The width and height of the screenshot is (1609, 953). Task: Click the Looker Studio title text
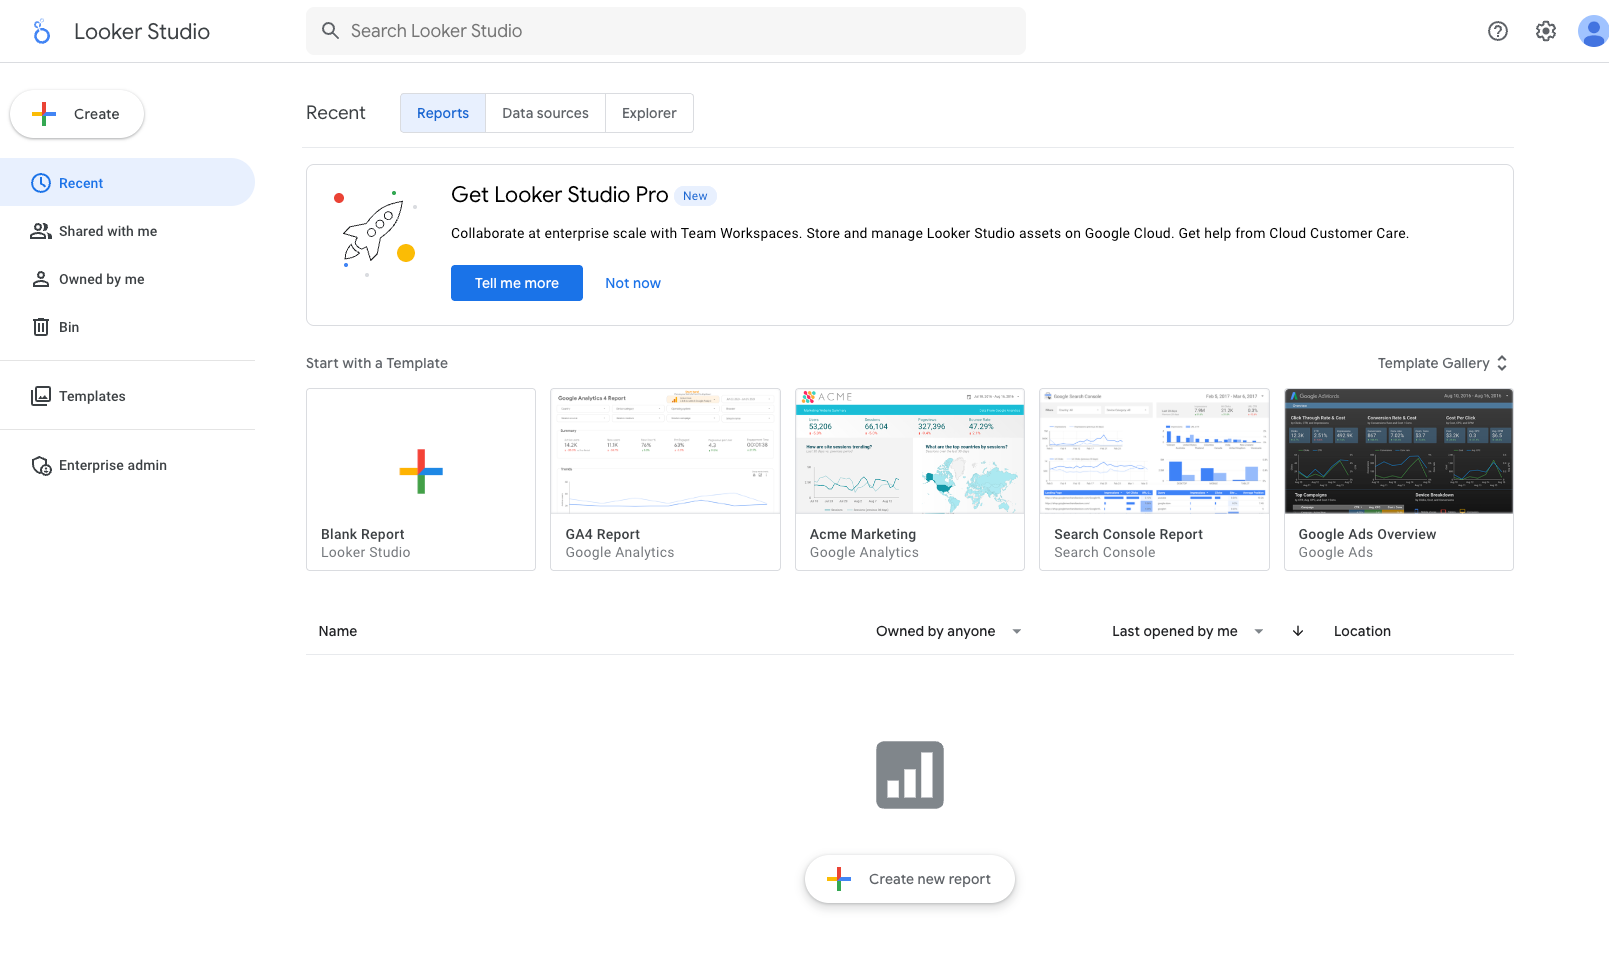pos(142,31)
